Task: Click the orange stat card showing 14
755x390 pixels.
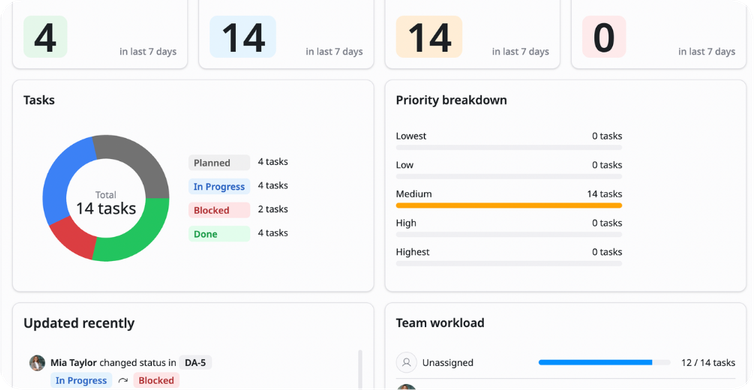Action: [472, 34]
